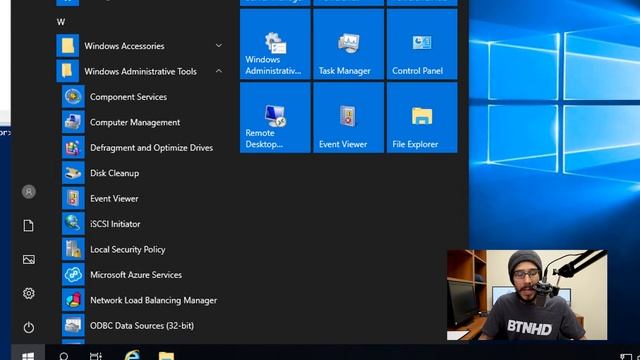
Task: Click the 'Disk Cleanup' label
Action: pos(114,173)
